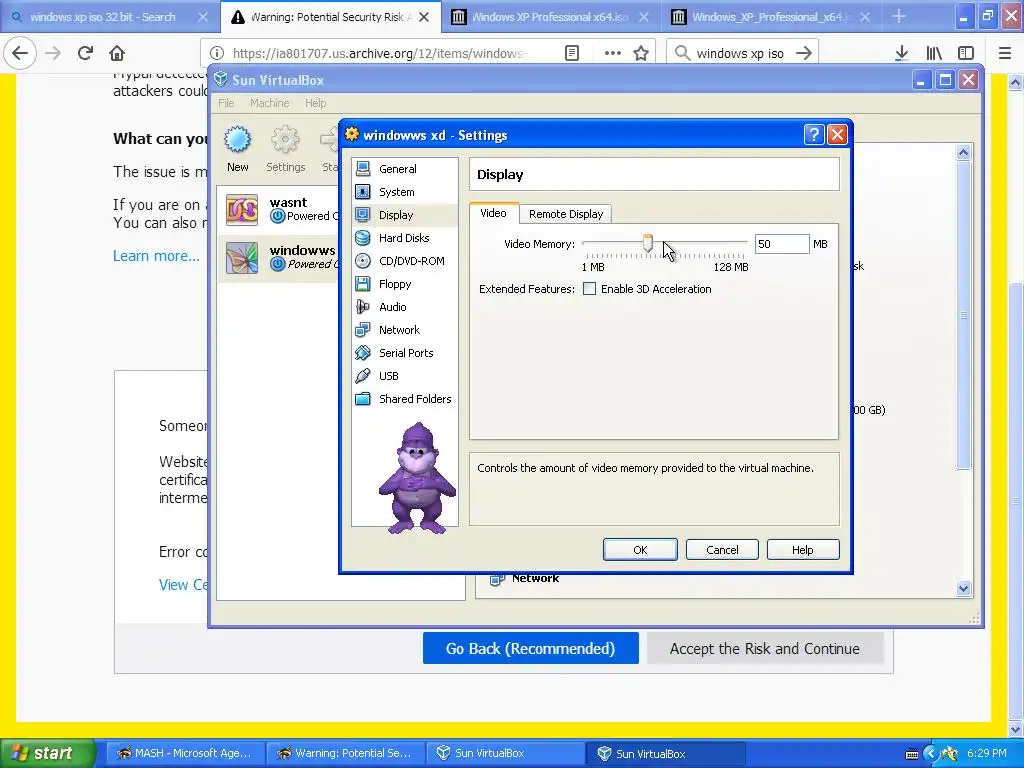Switch to MASH - Microsoft Agent taskbar item

185,753
